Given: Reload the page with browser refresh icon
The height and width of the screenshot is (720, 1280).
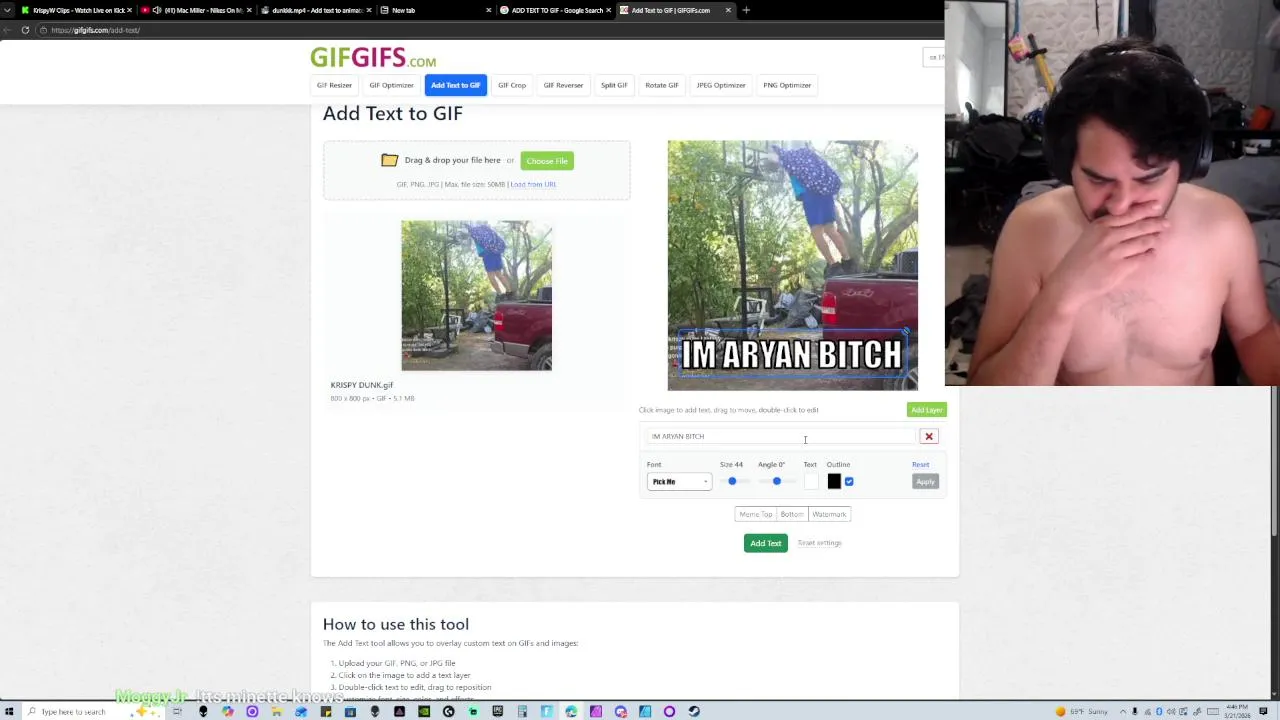Looking at the screenshot, I should (25, 30).
